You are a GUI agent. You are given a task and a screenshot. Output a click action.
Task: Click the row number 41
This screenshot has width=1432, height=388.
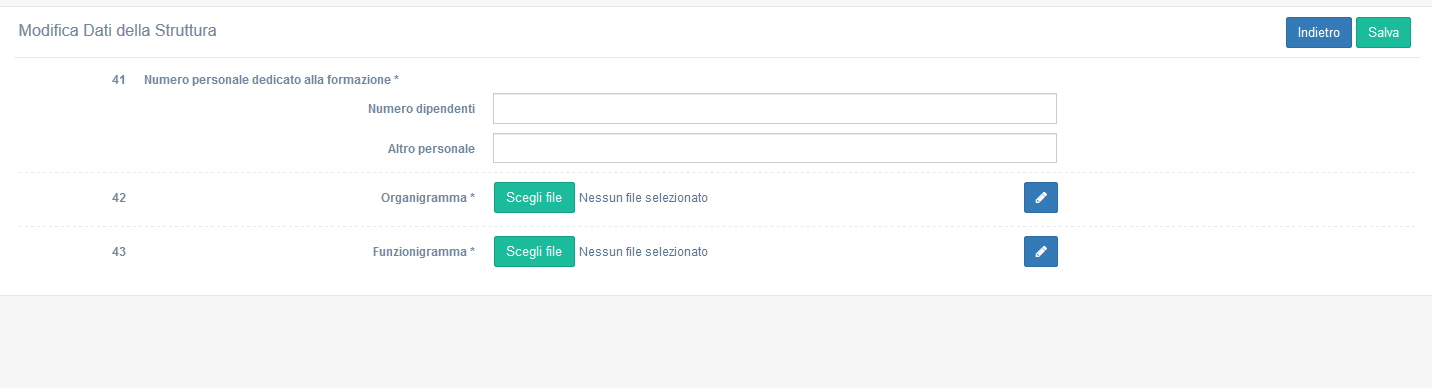(119, 79)
